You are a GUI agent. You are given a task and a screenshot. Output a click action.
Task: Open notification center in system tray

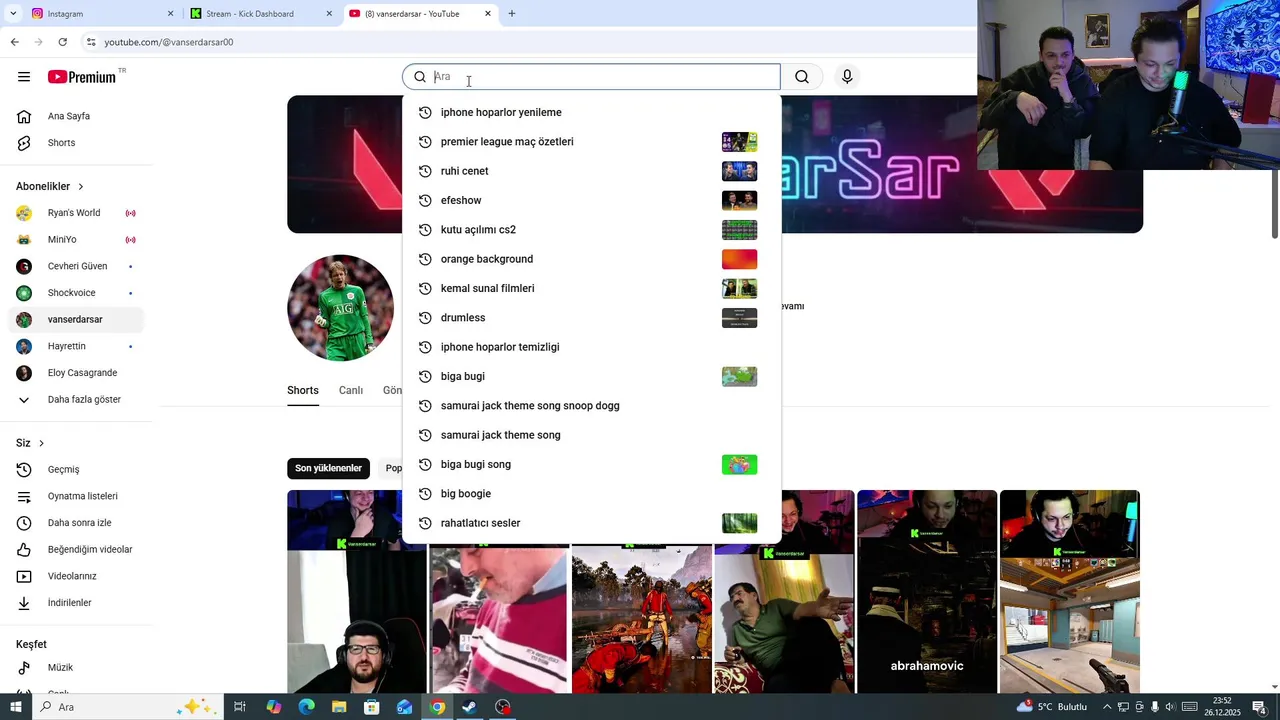pyautogui.click(x=1259, y=707)
